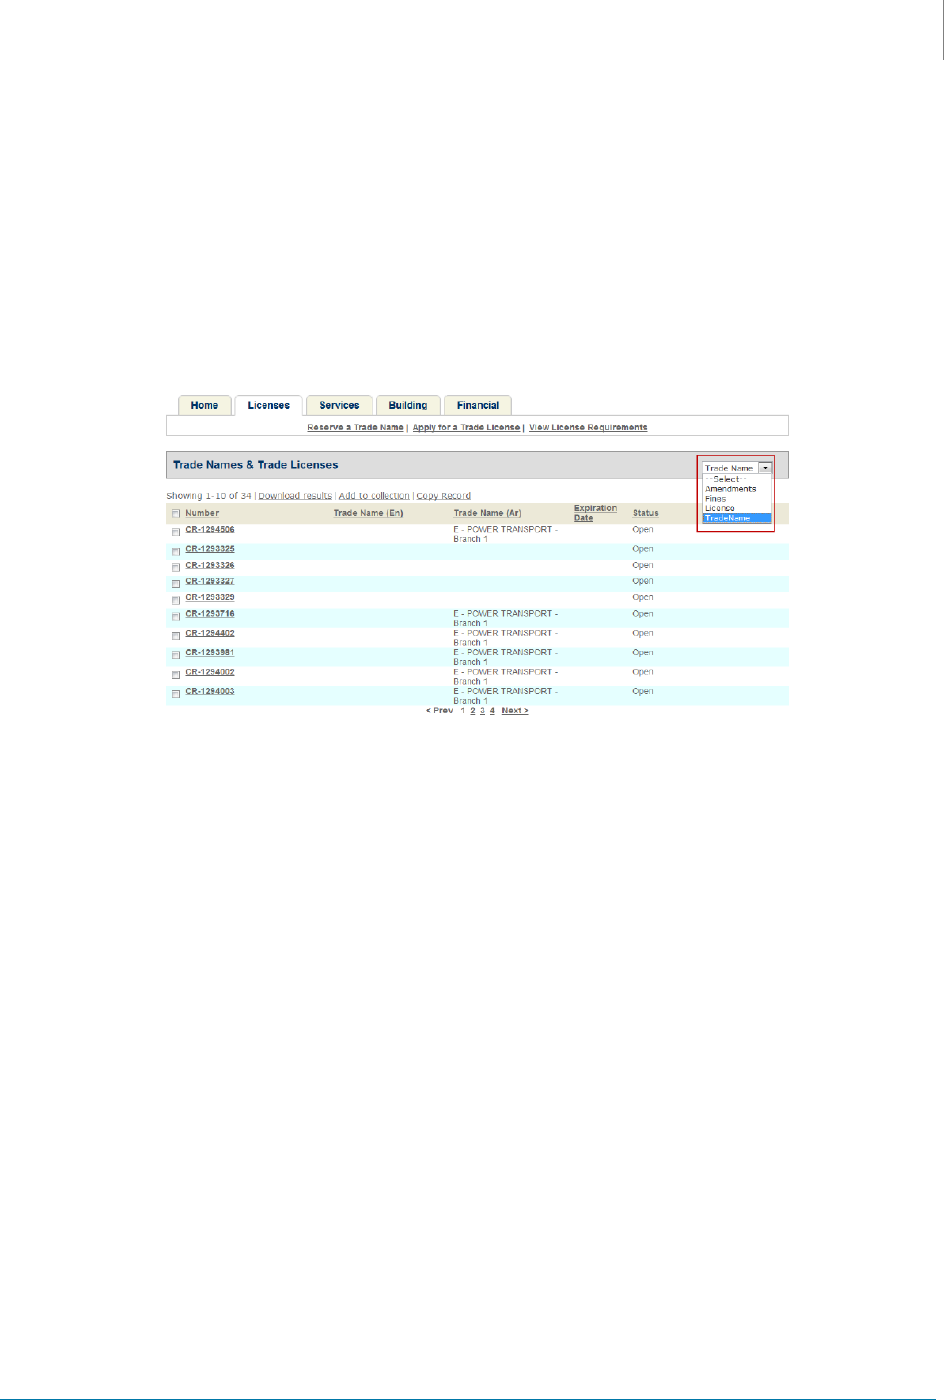944x1400 pixels.
Task: Toggle the select-all checkbox in header
Action: coord(176,514)
